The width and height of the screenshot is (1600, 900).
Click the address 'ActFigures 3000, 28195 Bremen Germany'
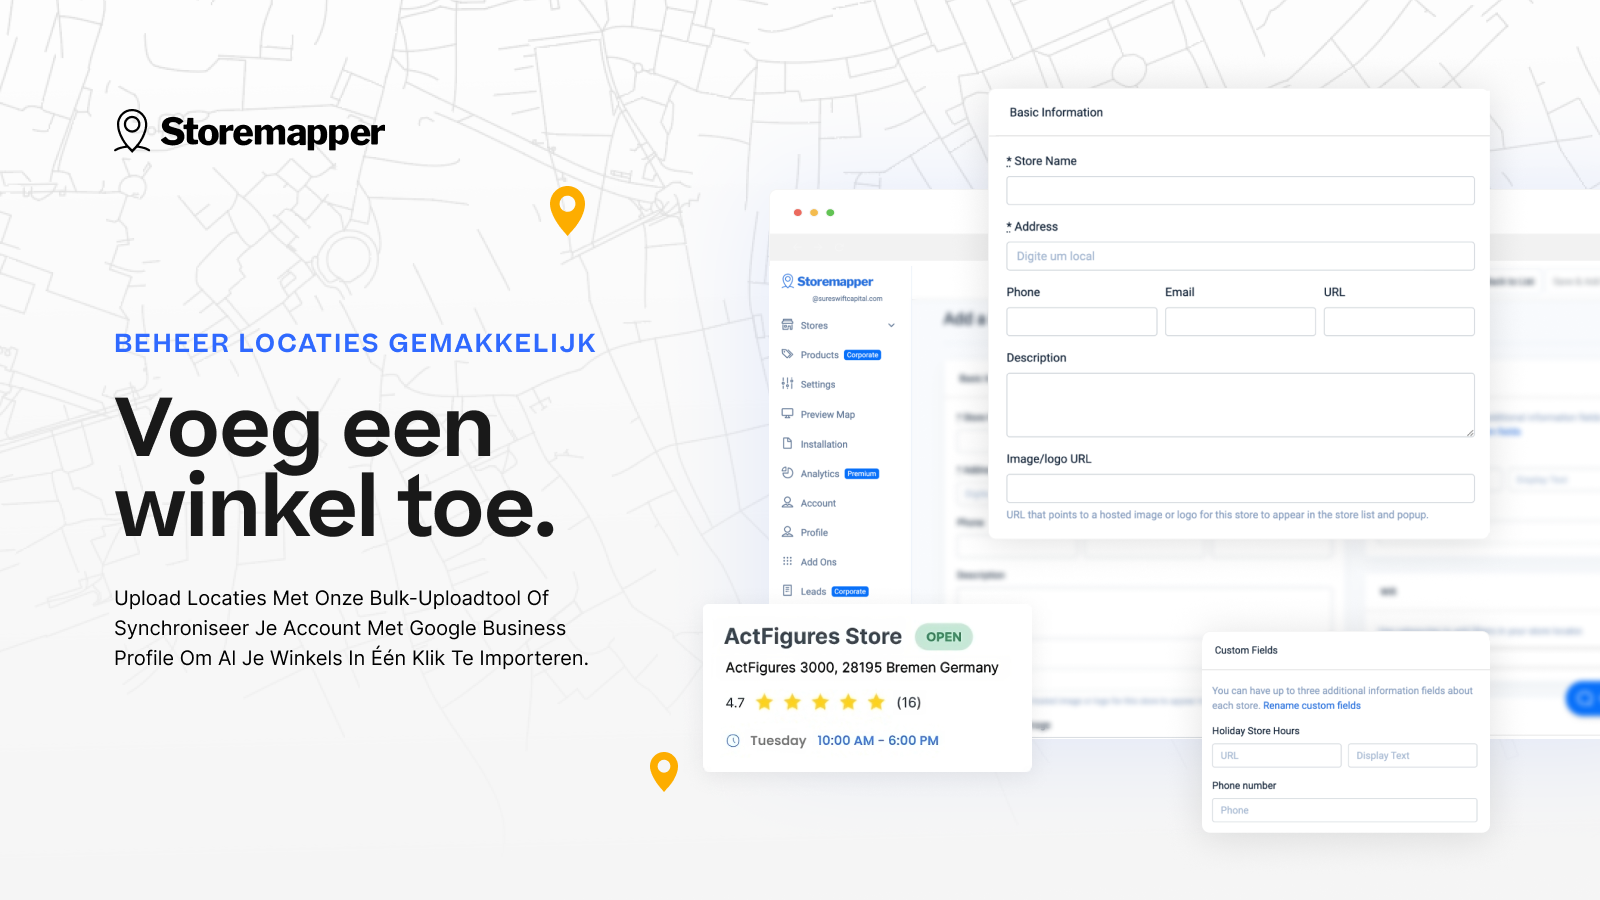tap(862, 668)
